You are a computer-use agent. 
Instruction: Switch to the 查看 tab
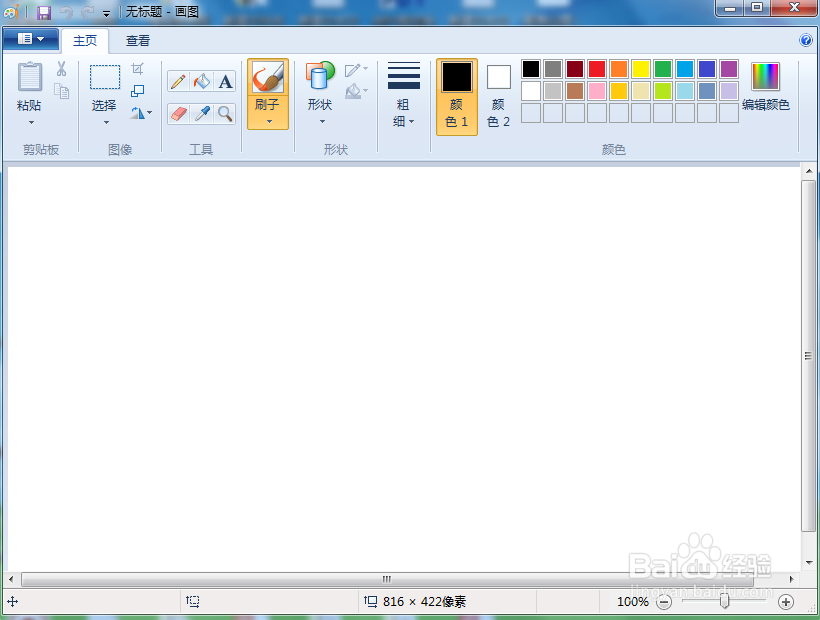coord(138,41)
